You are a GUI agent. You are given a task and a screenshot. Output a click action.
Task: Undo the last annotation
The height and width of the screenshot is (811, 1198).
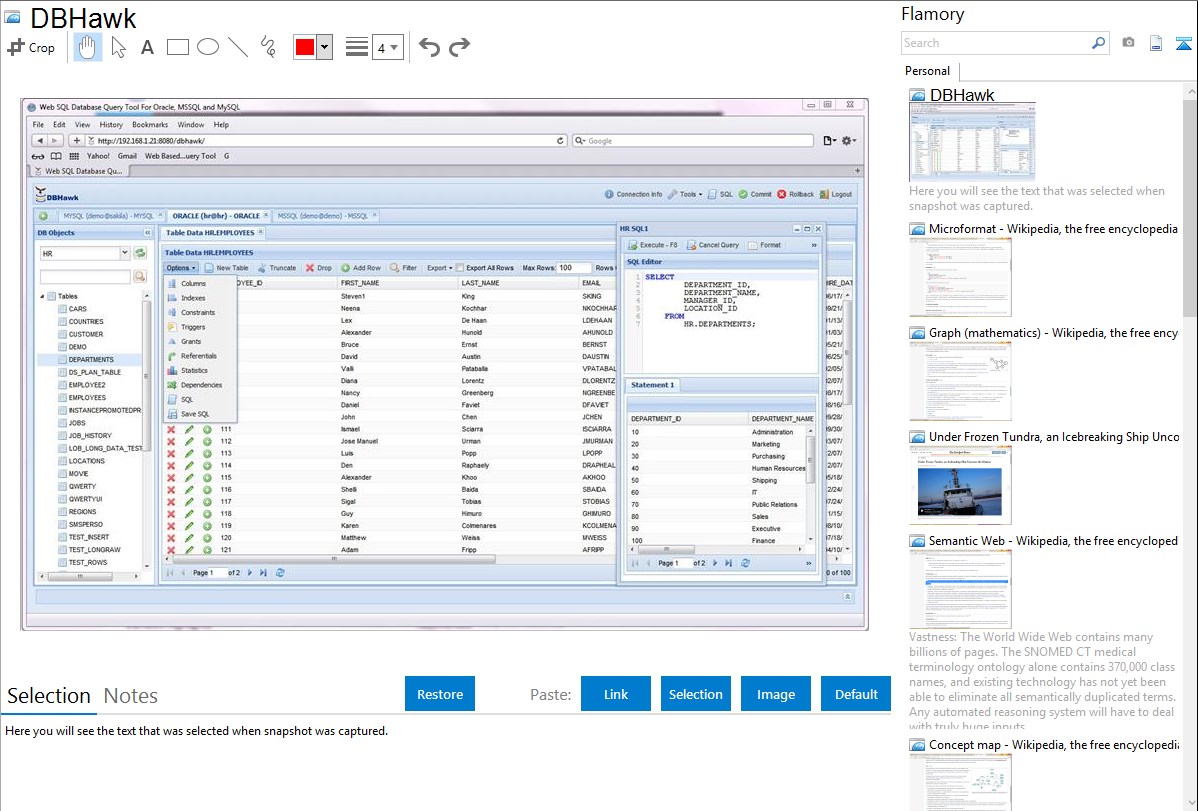pos(429,47)
